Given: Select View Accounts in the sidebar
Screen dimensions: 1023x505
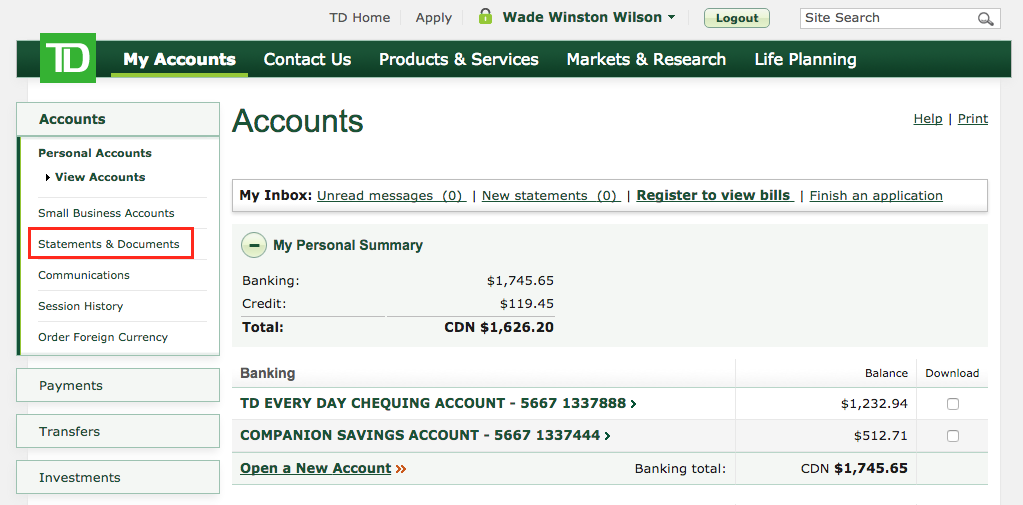Looking at the screenshot, I should [x=100, y=177].
